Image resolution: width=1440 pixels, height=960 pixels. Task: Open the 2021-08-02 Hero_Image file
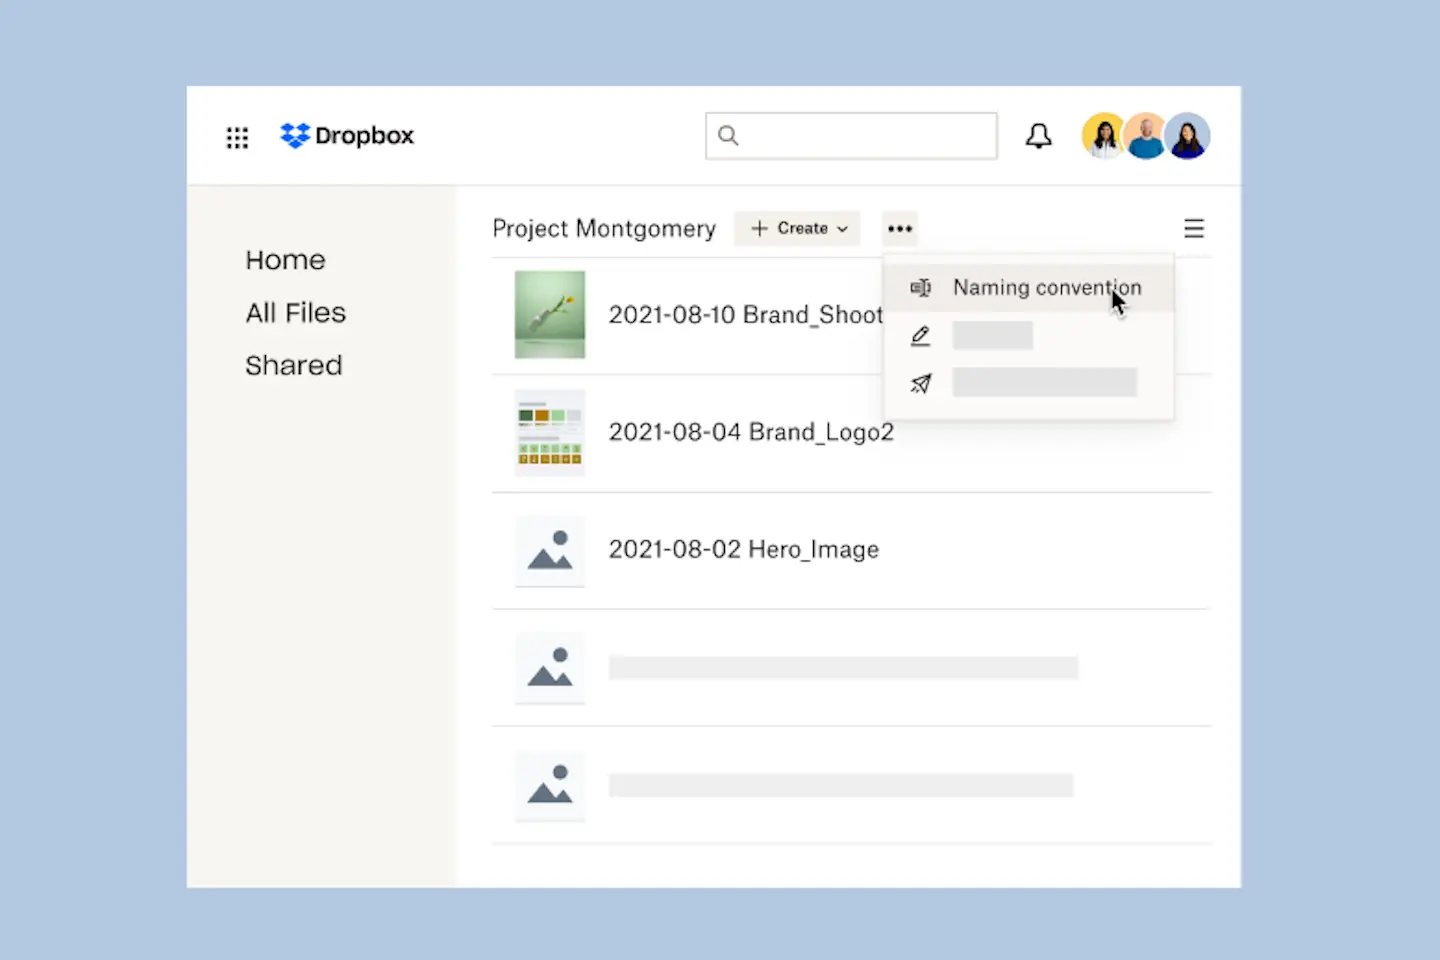743,550
